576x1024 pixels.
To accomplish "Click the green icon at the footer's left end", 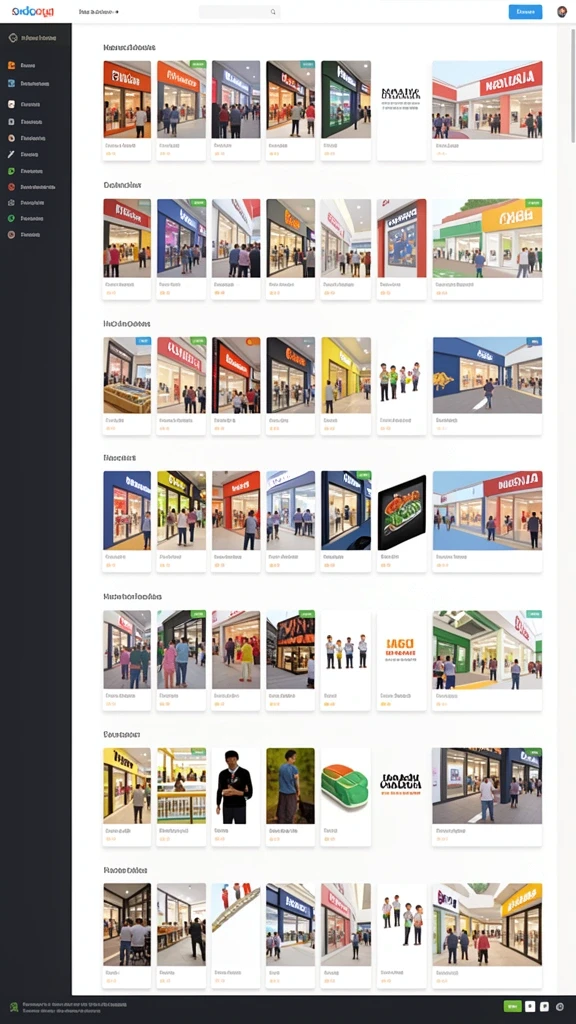I will (14, 1006).
